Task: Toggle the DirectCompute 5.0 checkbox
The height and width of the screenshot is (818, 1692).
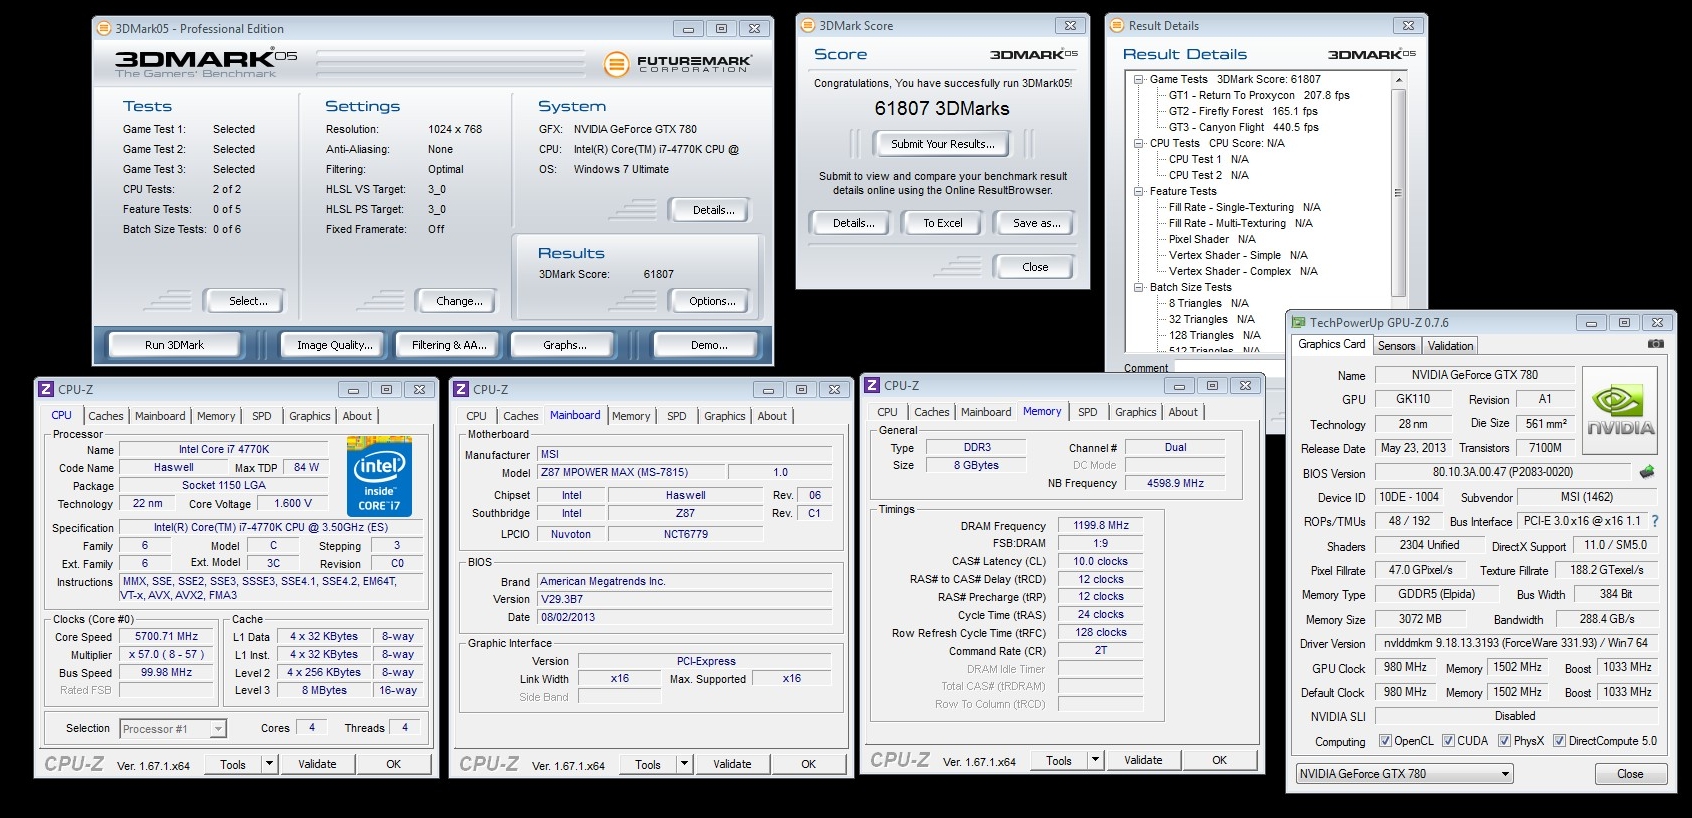Action: coord(1559,741)
